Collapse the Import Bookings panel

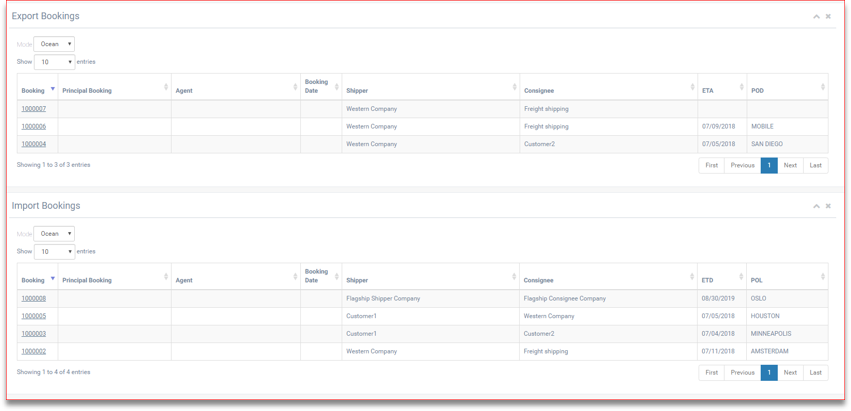[816, 206]
